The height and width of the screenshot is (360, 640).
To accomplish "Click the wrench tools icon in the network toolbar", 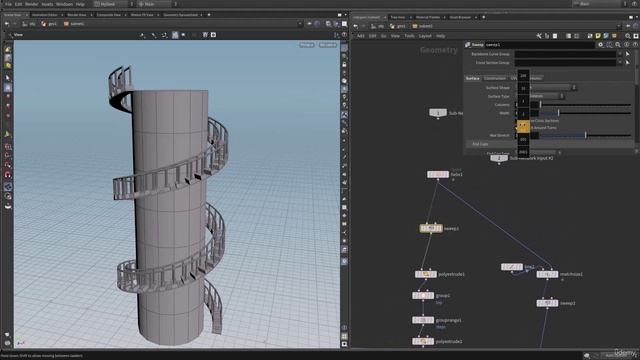I will 539,36.
